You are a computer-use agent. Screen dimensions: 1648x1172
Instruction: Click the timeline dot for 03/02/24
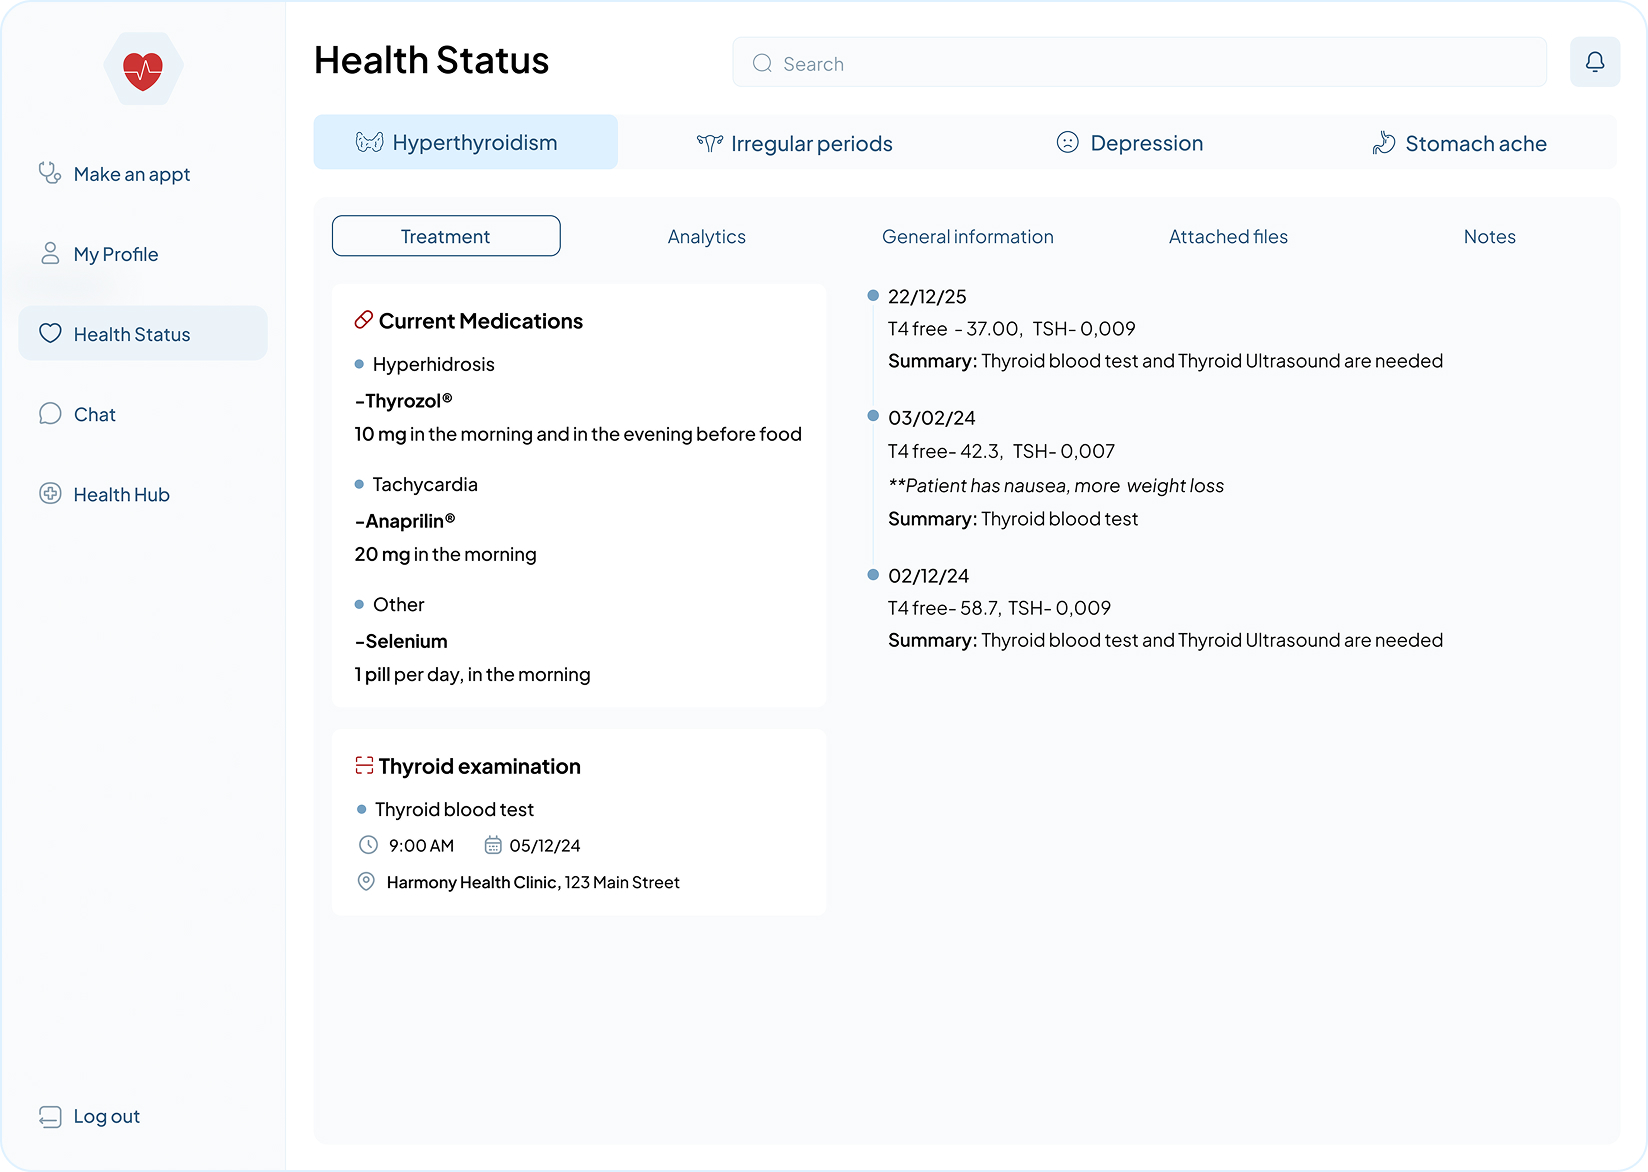coord(873,413)
